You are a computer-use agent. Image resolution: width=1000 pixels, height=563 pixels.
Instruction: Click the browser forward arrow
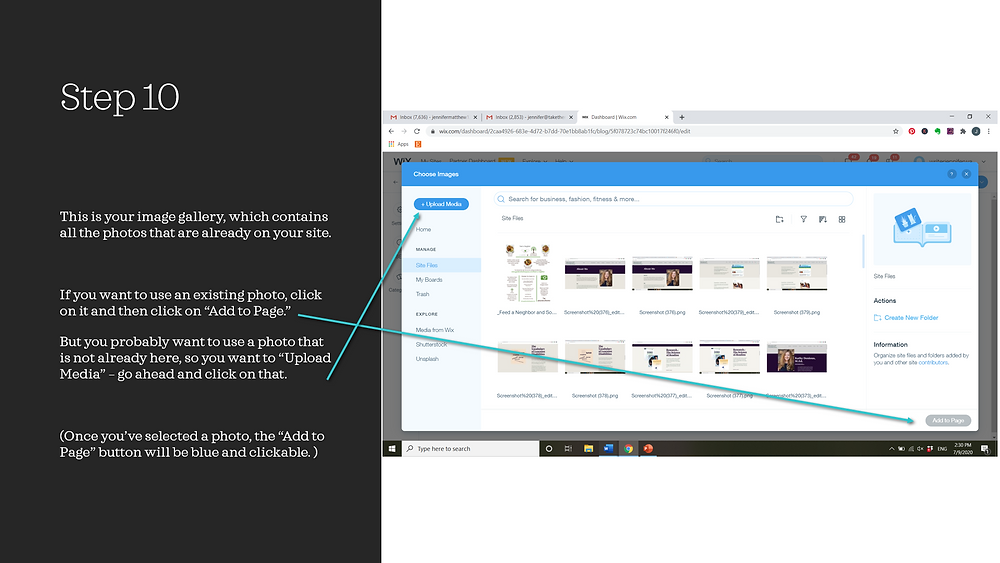(x=404, y=131)
